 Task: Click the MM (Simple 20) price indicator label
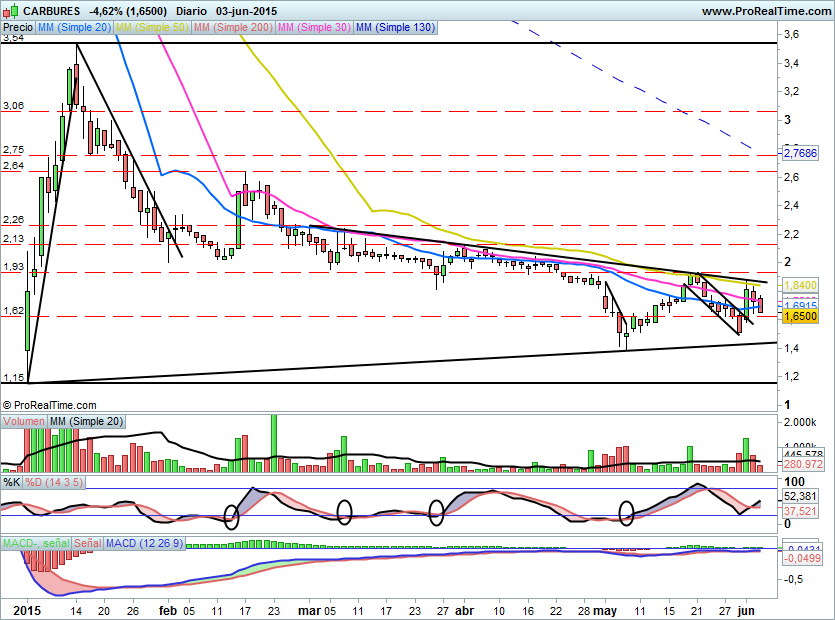[x=74, y=29]
